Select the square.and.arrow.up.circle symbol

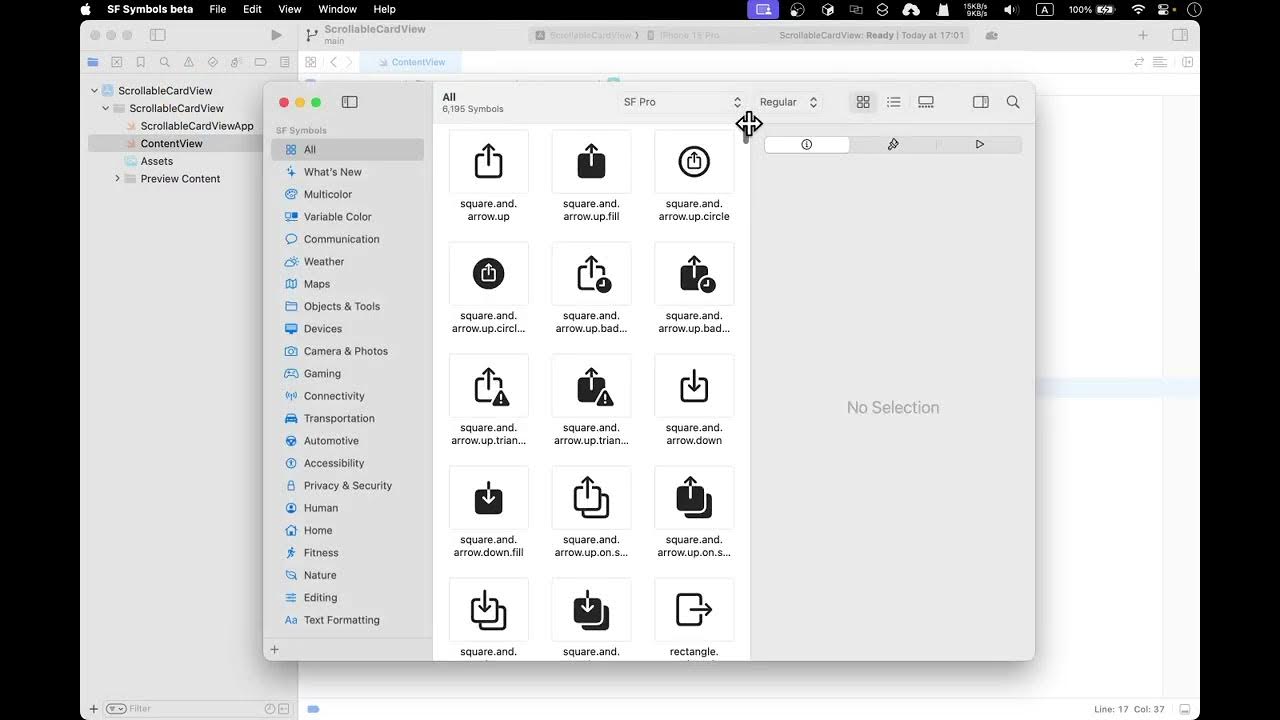pos(694,162)
